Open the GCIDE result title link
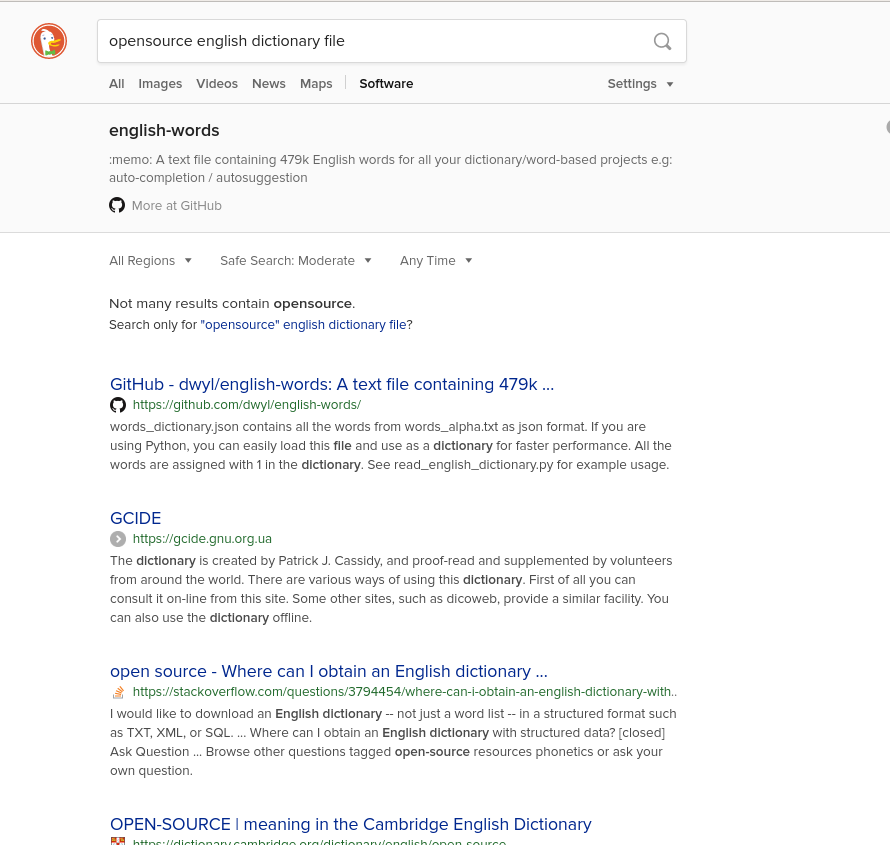The width and height of the screenshot is (890, 845). 135,518
